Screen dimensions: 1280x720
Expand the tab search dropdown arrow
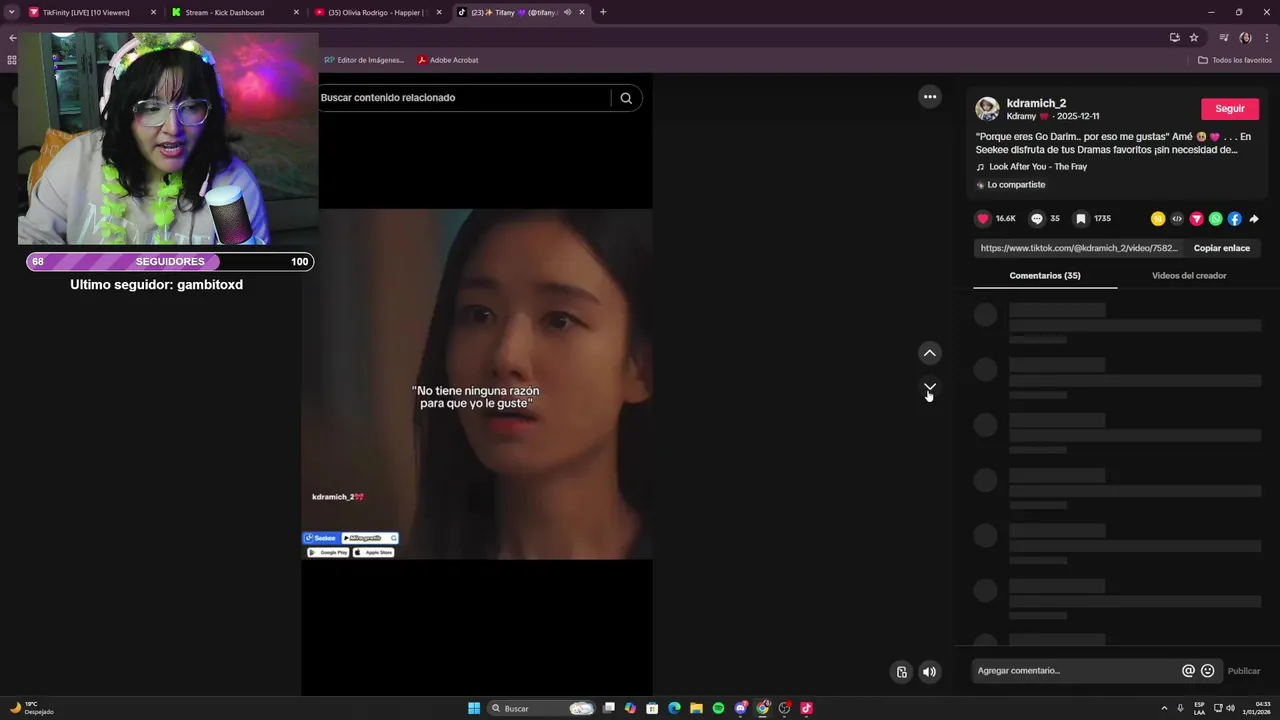11,12
